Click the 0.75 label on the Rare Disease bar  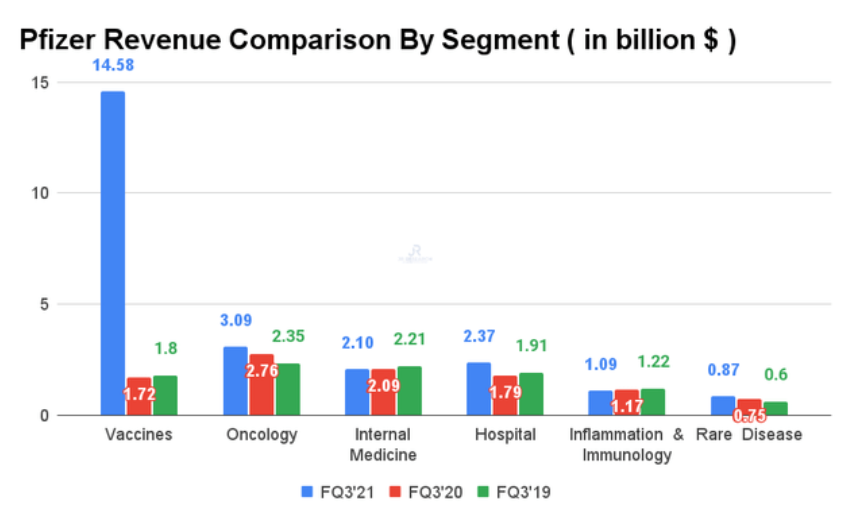(749, 416)
